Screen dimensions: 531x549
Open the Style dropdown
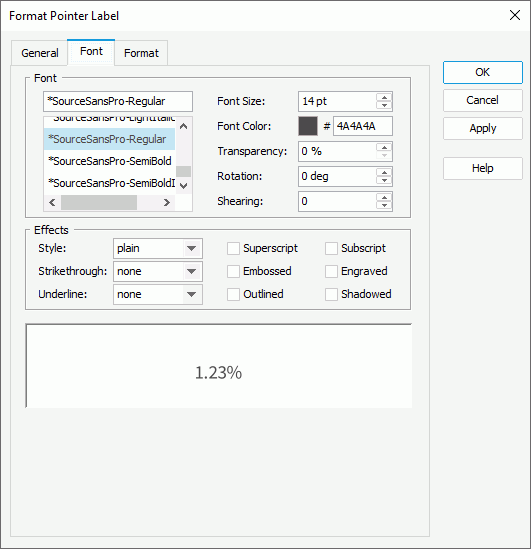(x=158, y=249)
